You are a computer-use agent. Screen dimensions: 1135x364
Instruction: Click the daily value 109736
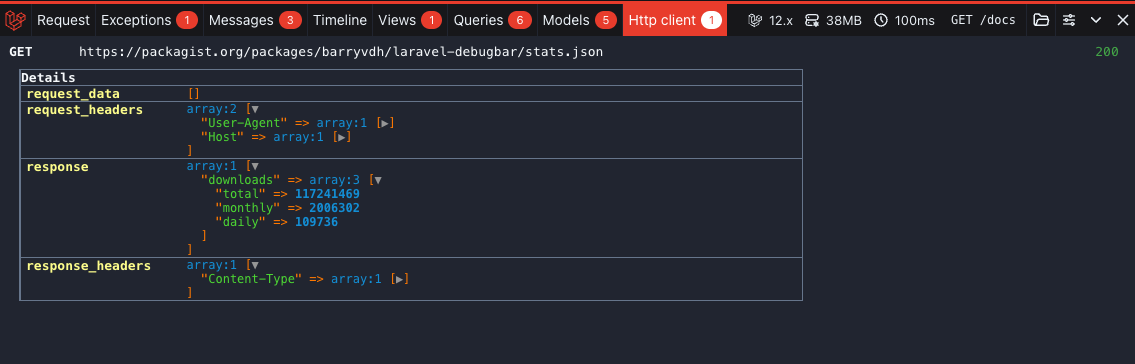(x=316, y=222)
